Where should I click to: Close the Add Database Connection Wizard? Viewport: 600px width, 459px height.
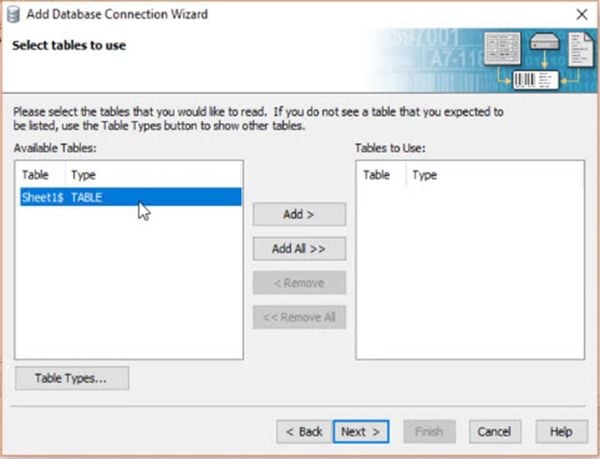[x=581, y=14]
